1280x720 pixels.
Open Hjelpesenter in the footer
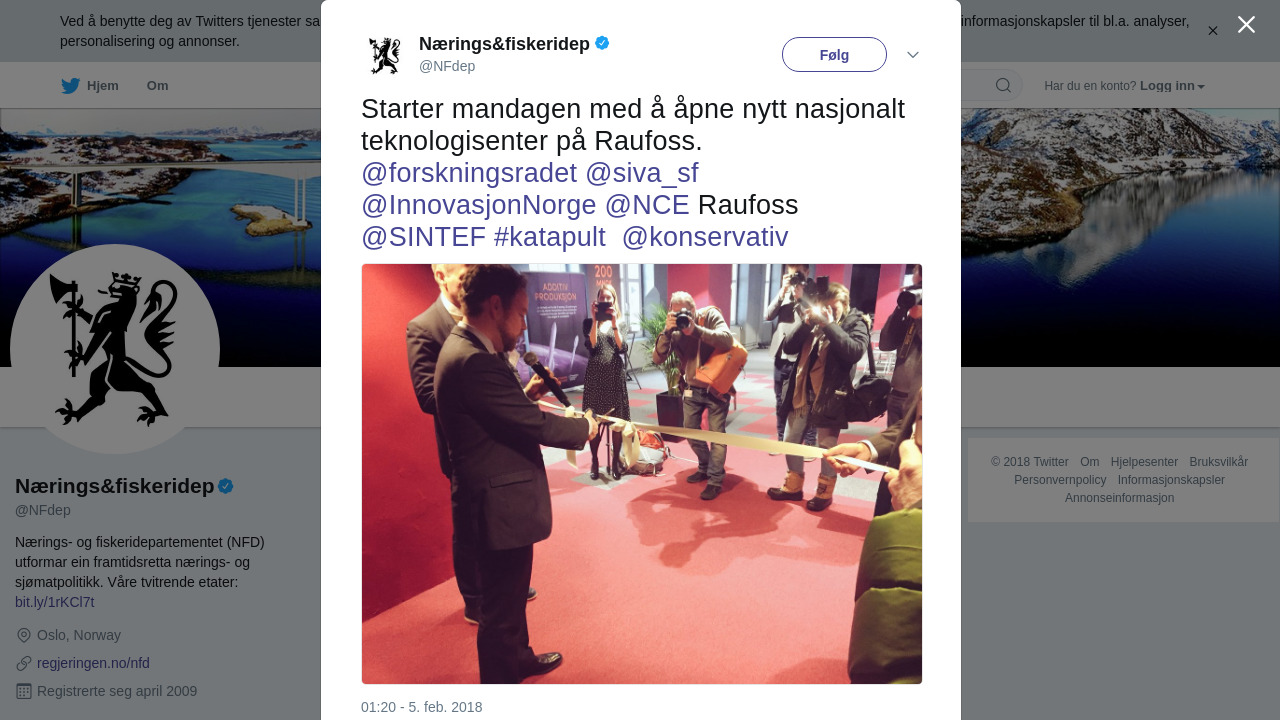tap(1144, 462)
